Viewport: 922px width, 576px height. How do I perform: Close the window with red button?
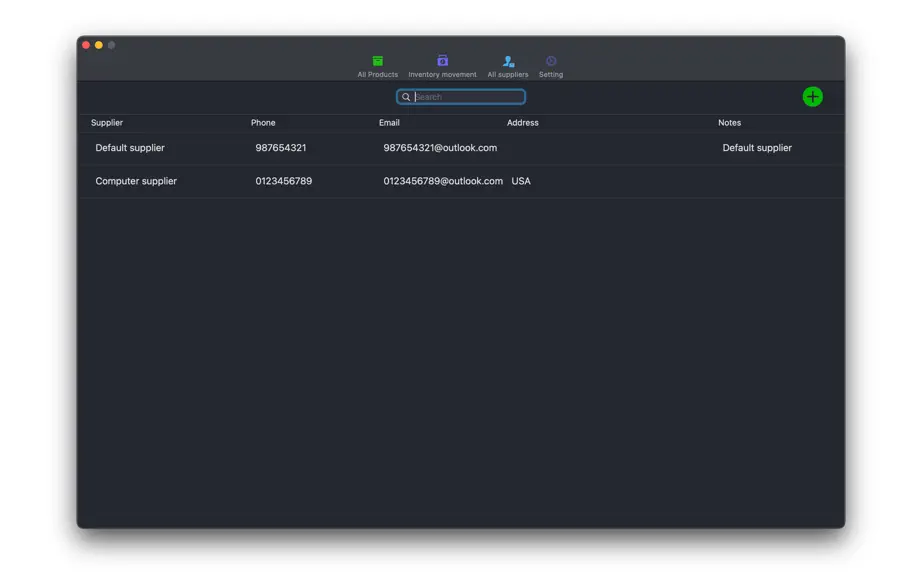pyautogui.click(x=86, y=45)
